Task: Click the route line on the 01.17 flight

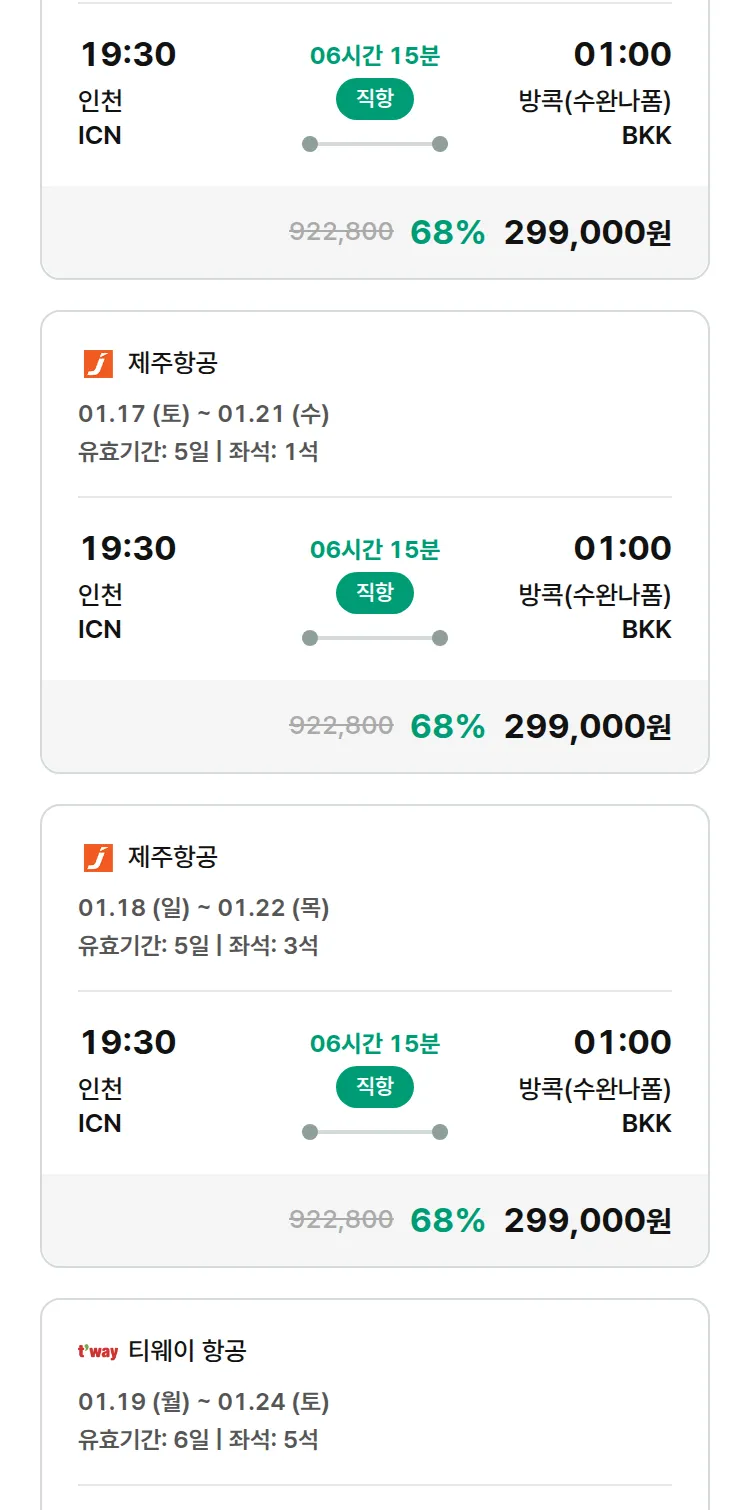Action: pos(375,638)
